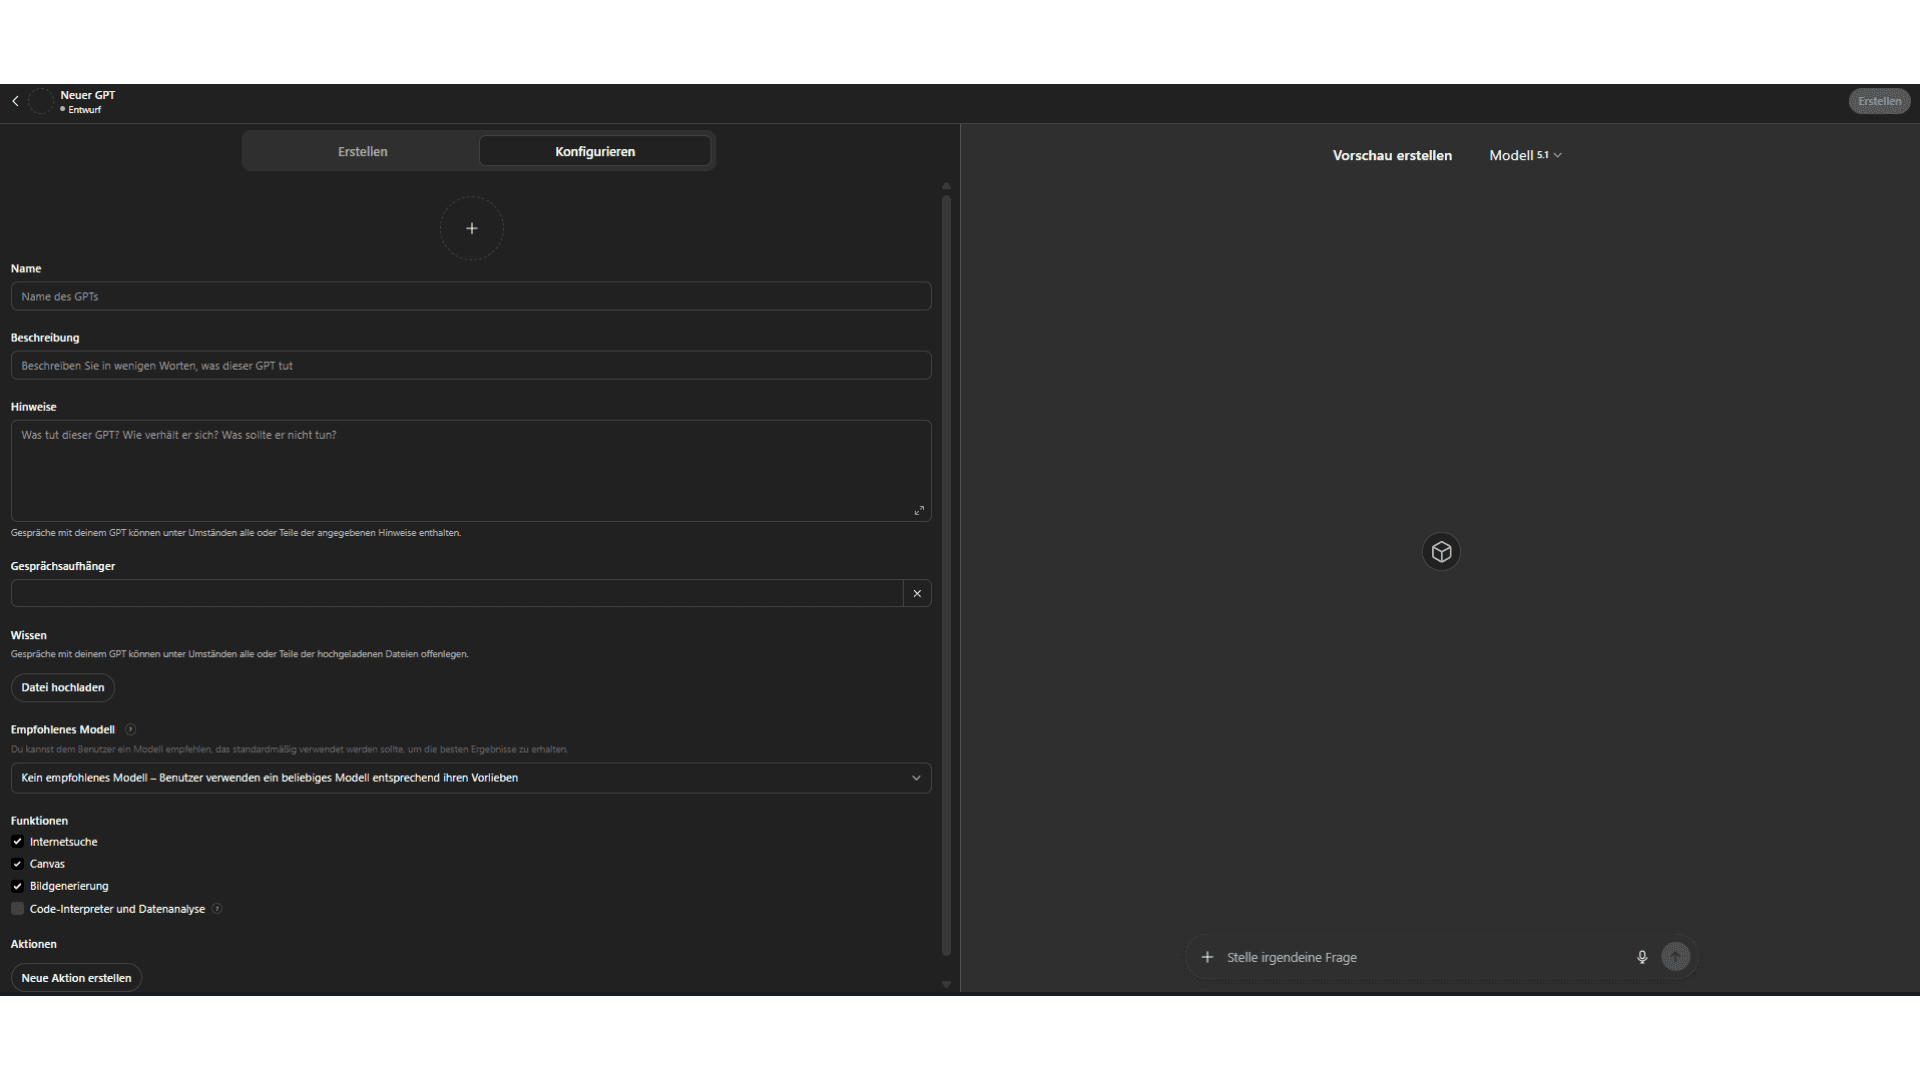Click the vertical scrollbar thumb in configuration panel
Screen dimensions: 1920x1080
pos(946,575)
